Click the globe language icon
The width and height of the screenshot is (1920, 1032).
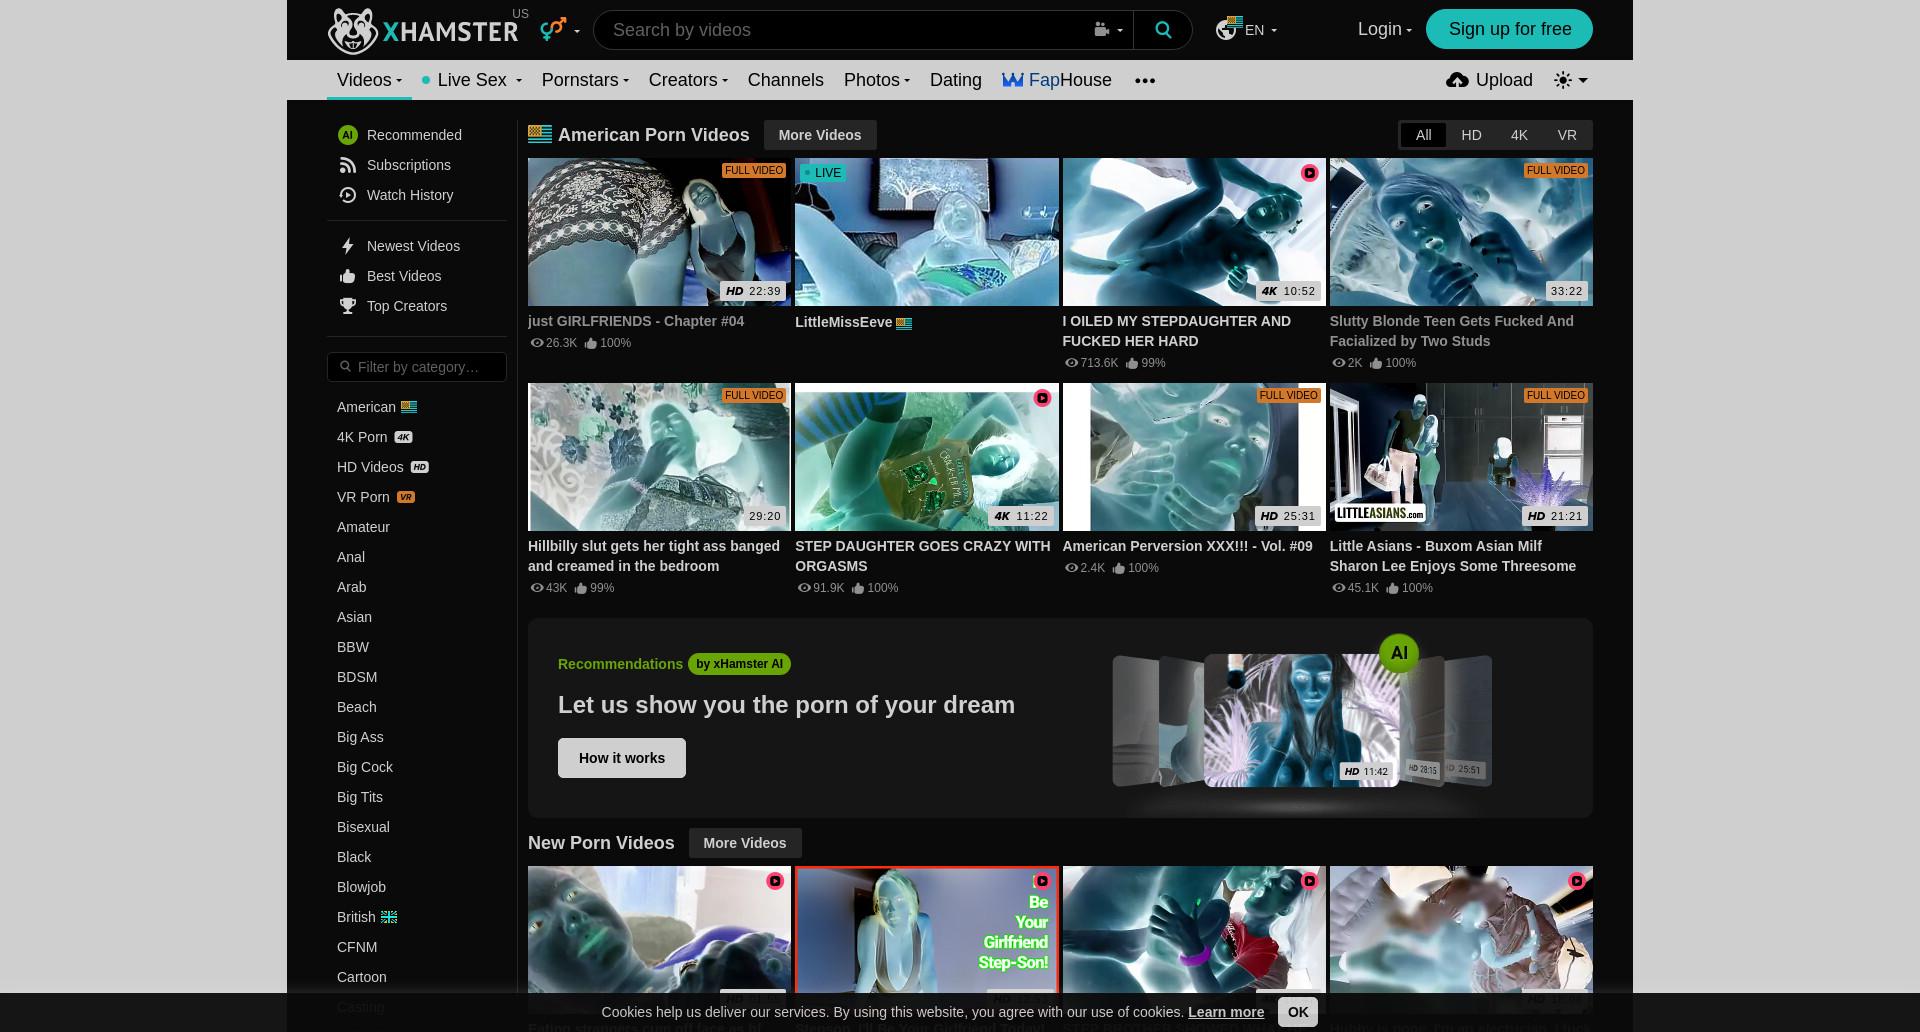tap(1228, 29)
